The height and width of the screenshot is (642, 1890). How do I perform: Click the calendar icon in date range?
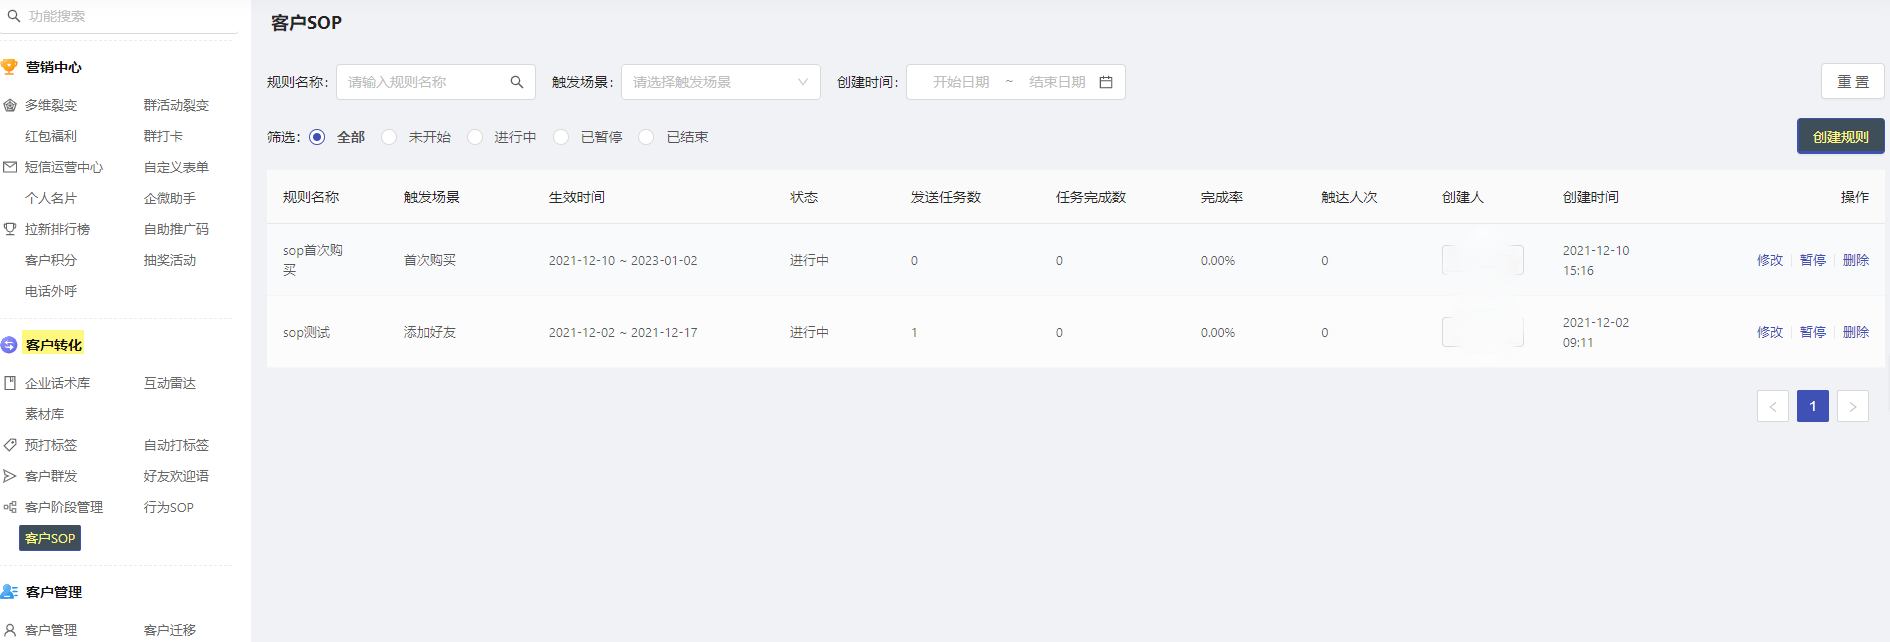coord(1106,82)
